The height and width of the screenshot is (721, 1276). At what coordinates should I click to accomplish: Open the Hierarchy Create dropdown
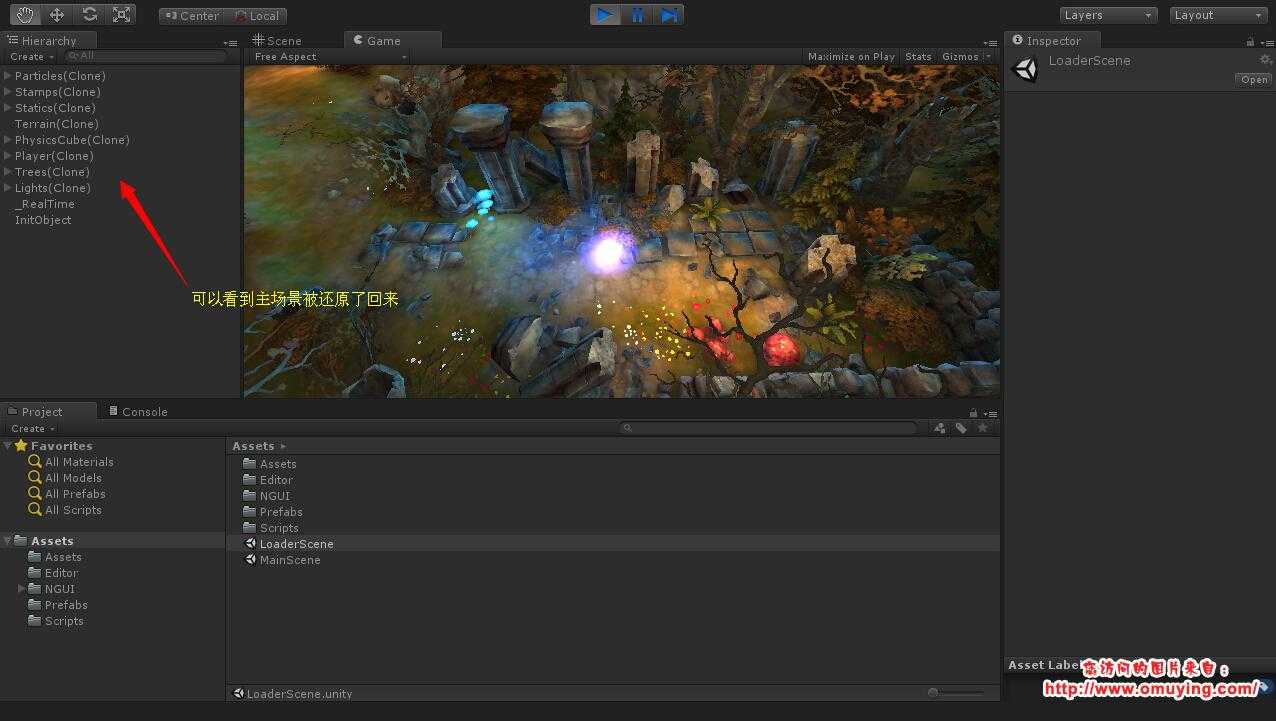pyautogui.click(x=32, y=57)
